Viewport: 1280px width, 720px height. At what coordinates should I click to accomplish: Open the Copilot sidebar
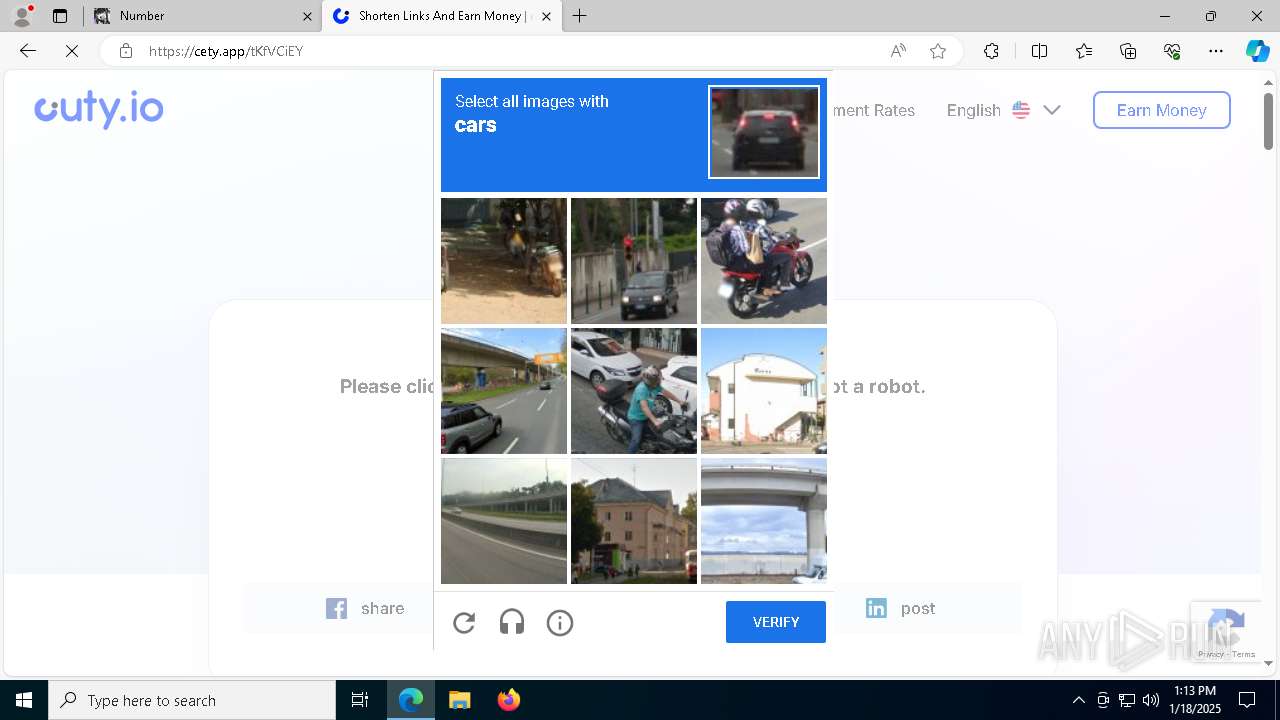pos(1257,51)
